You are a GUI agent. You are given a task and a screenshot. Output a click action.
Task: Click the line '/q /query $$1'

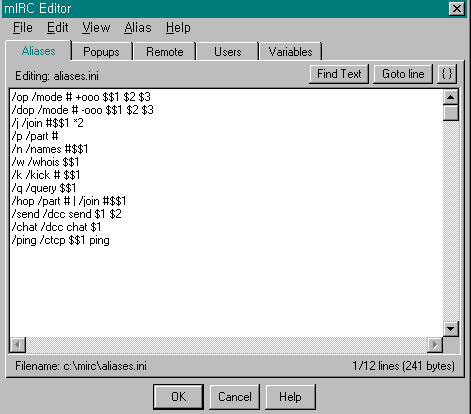coord(44,188)
